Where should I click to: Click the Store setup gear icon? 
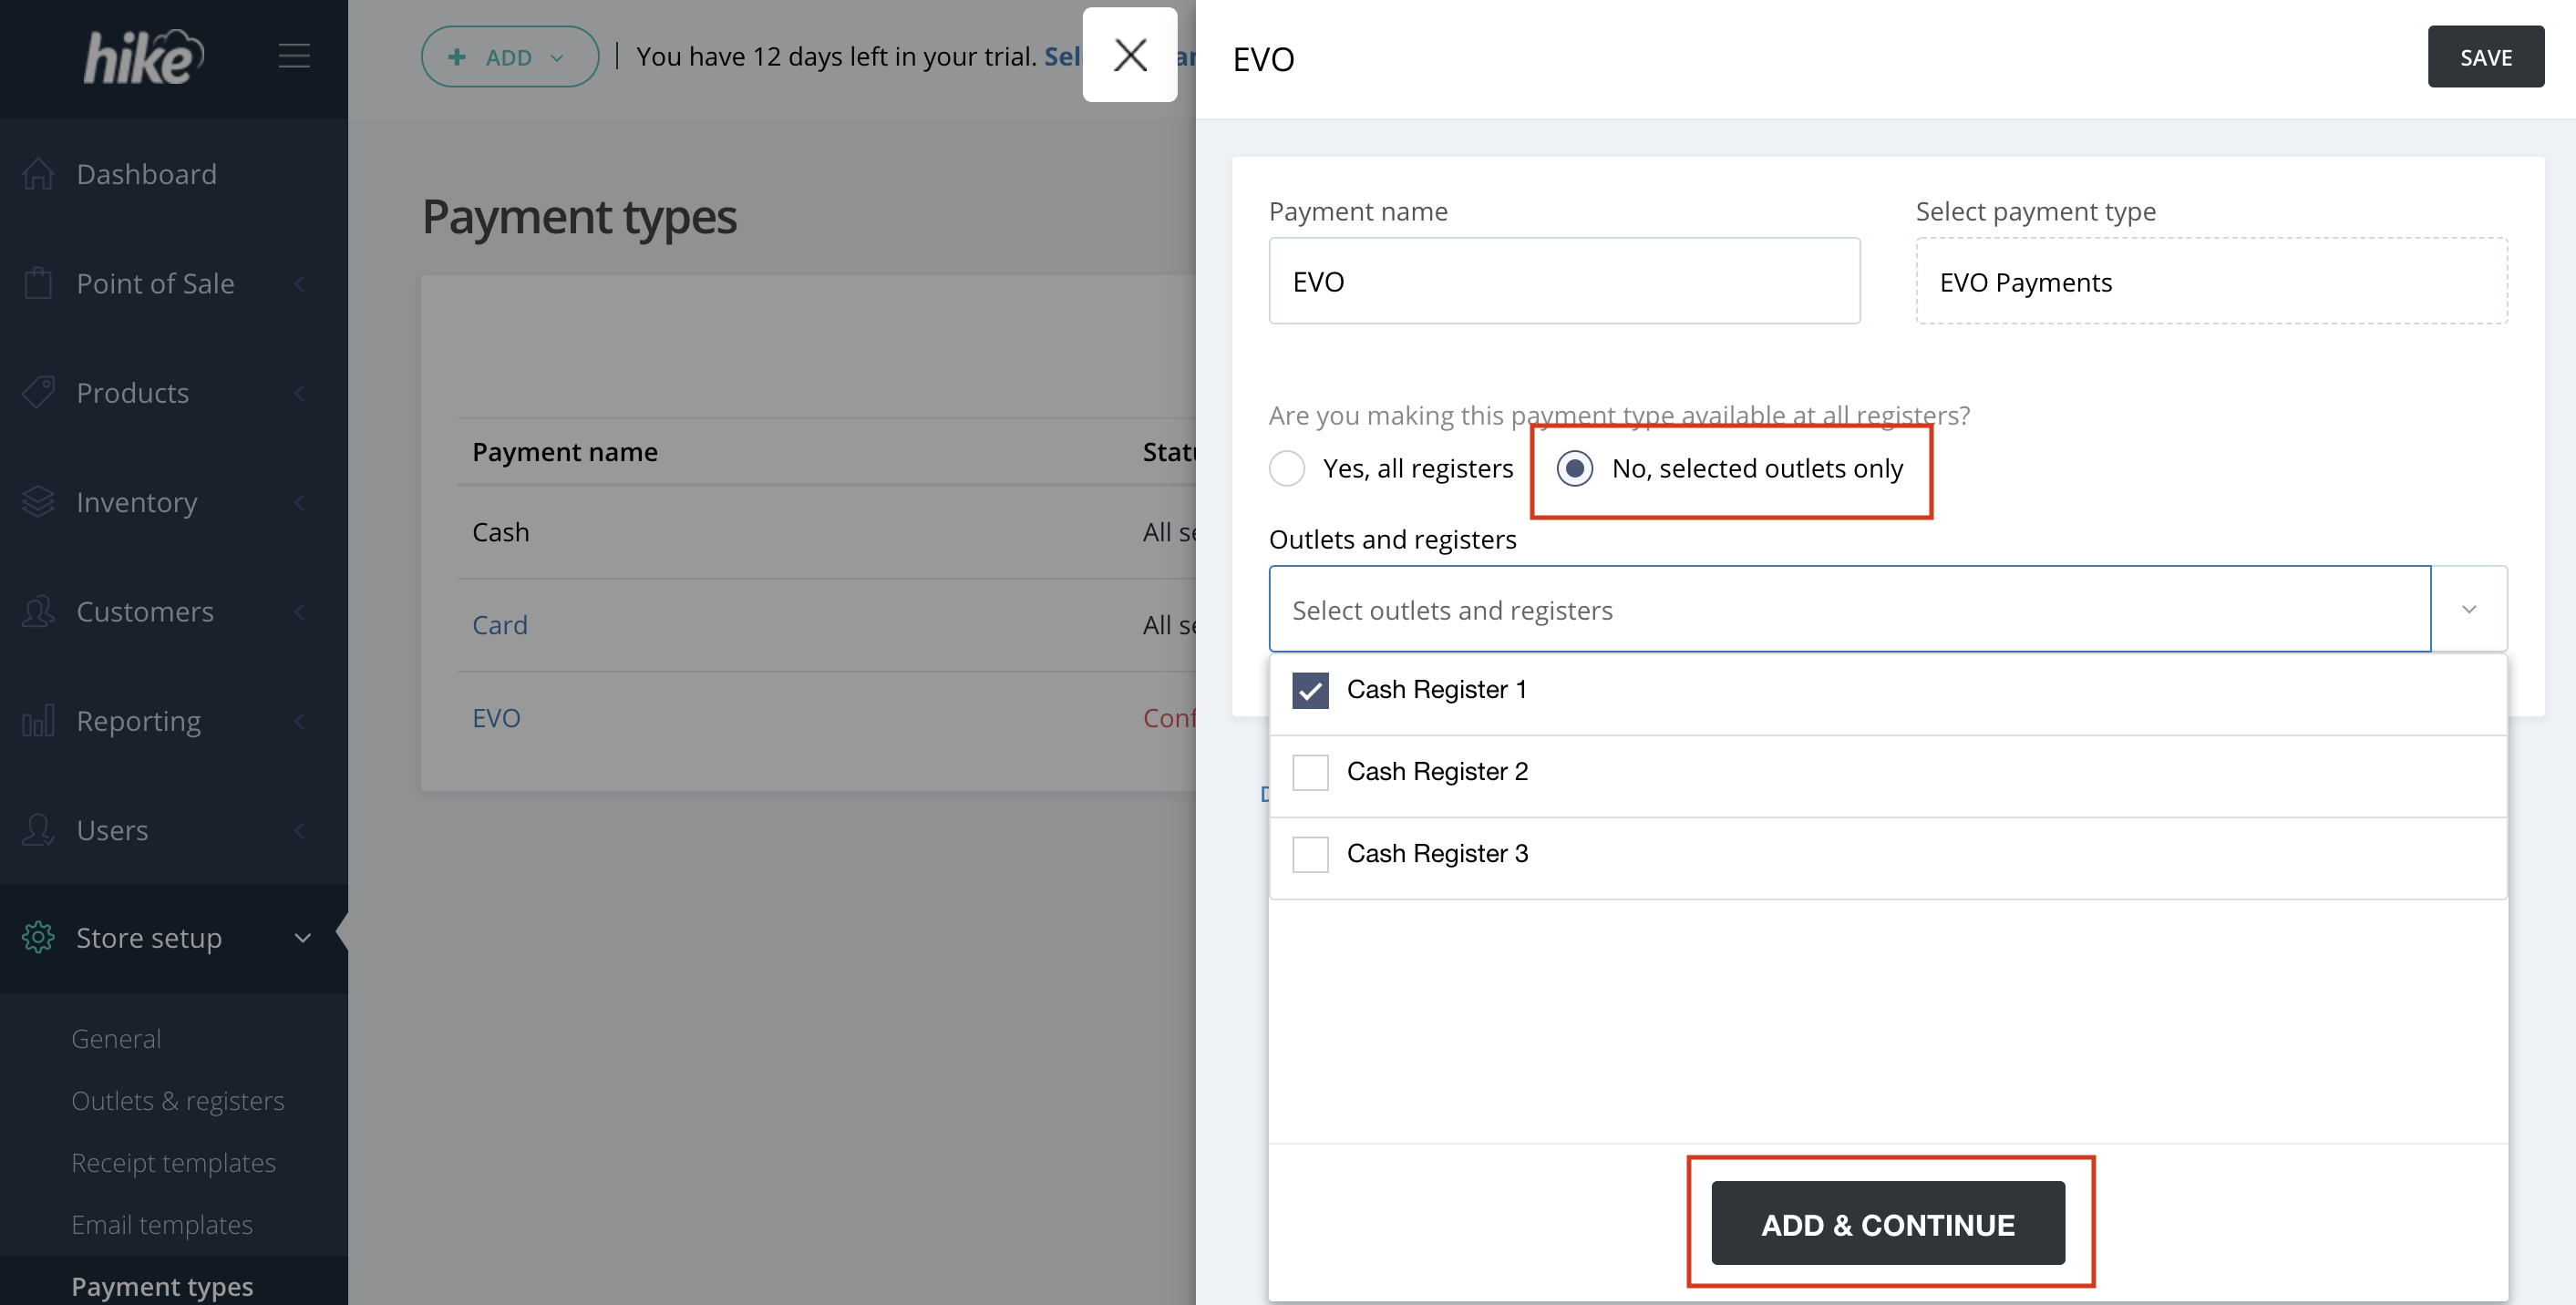pyautogui.click(x=38, y=937)
